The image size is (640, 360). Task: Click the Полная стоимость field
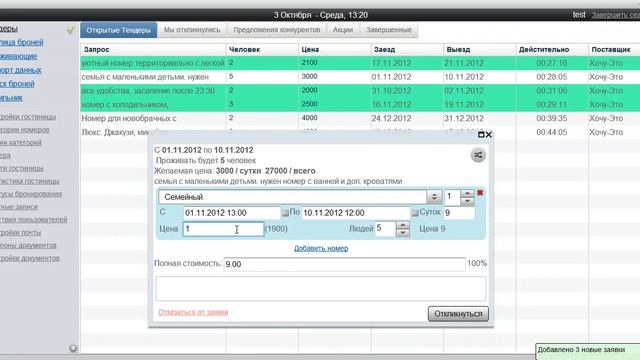344,264
